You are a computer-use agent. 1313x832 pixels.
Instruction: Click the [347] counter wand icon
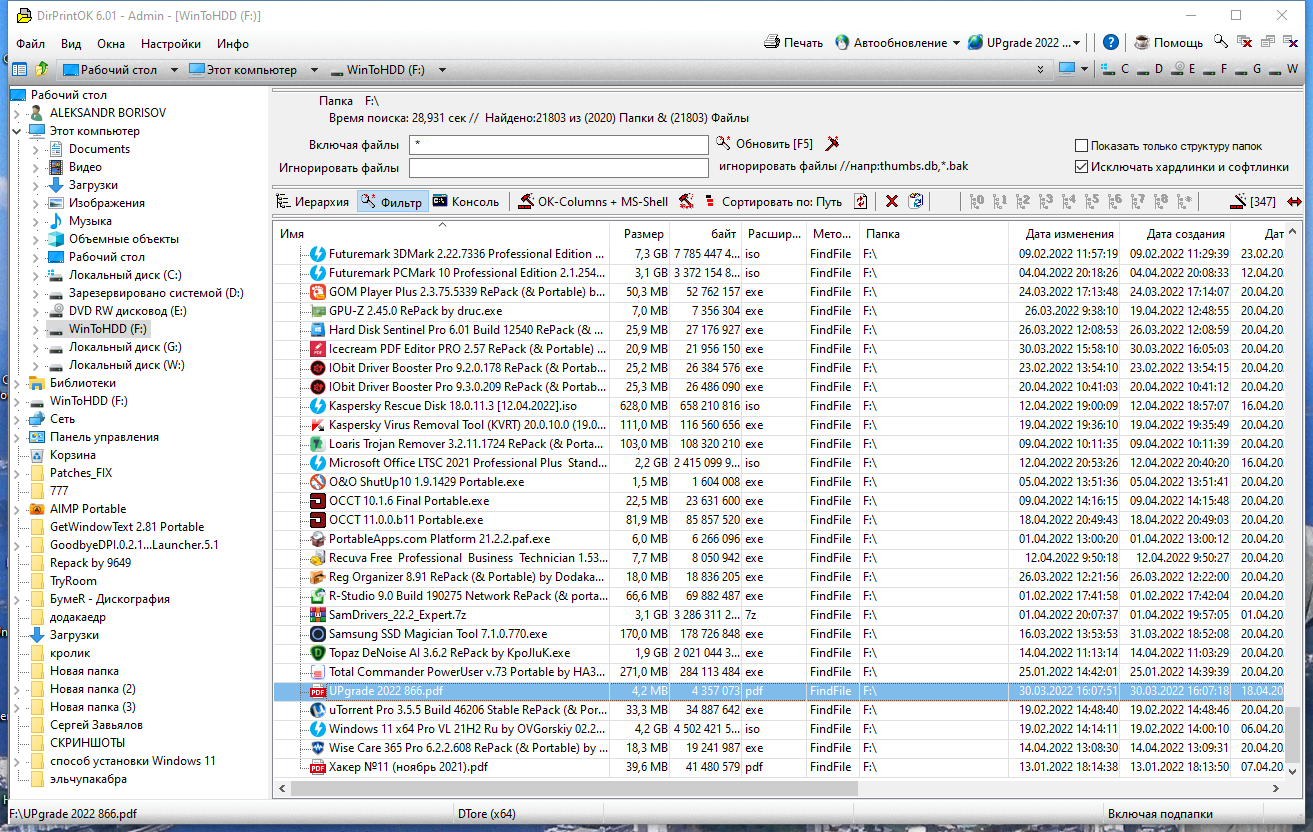coord(1240,200)
